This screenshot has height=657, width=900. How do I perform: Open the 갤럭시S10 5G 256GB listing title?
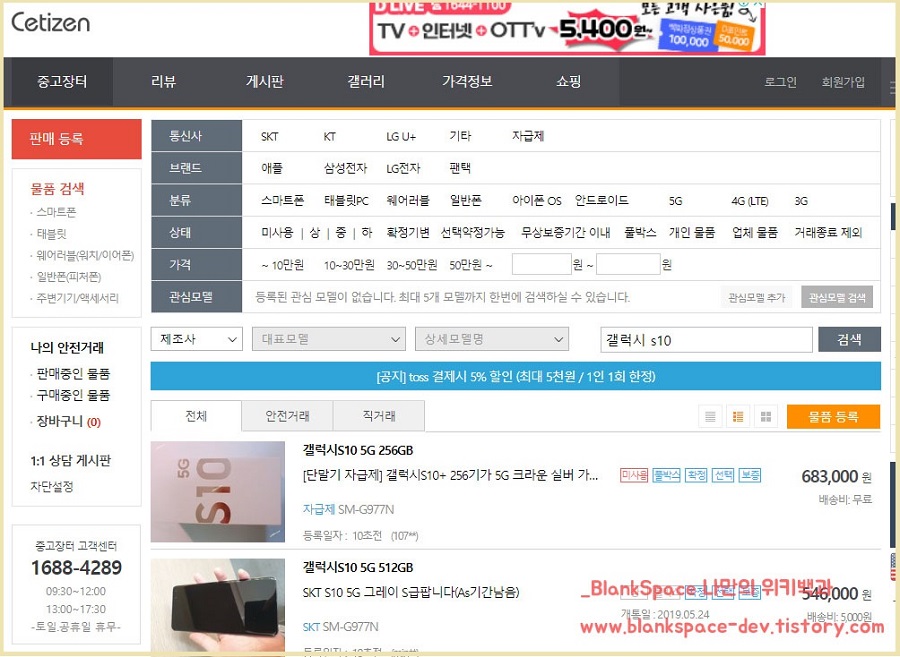point(358,450)
